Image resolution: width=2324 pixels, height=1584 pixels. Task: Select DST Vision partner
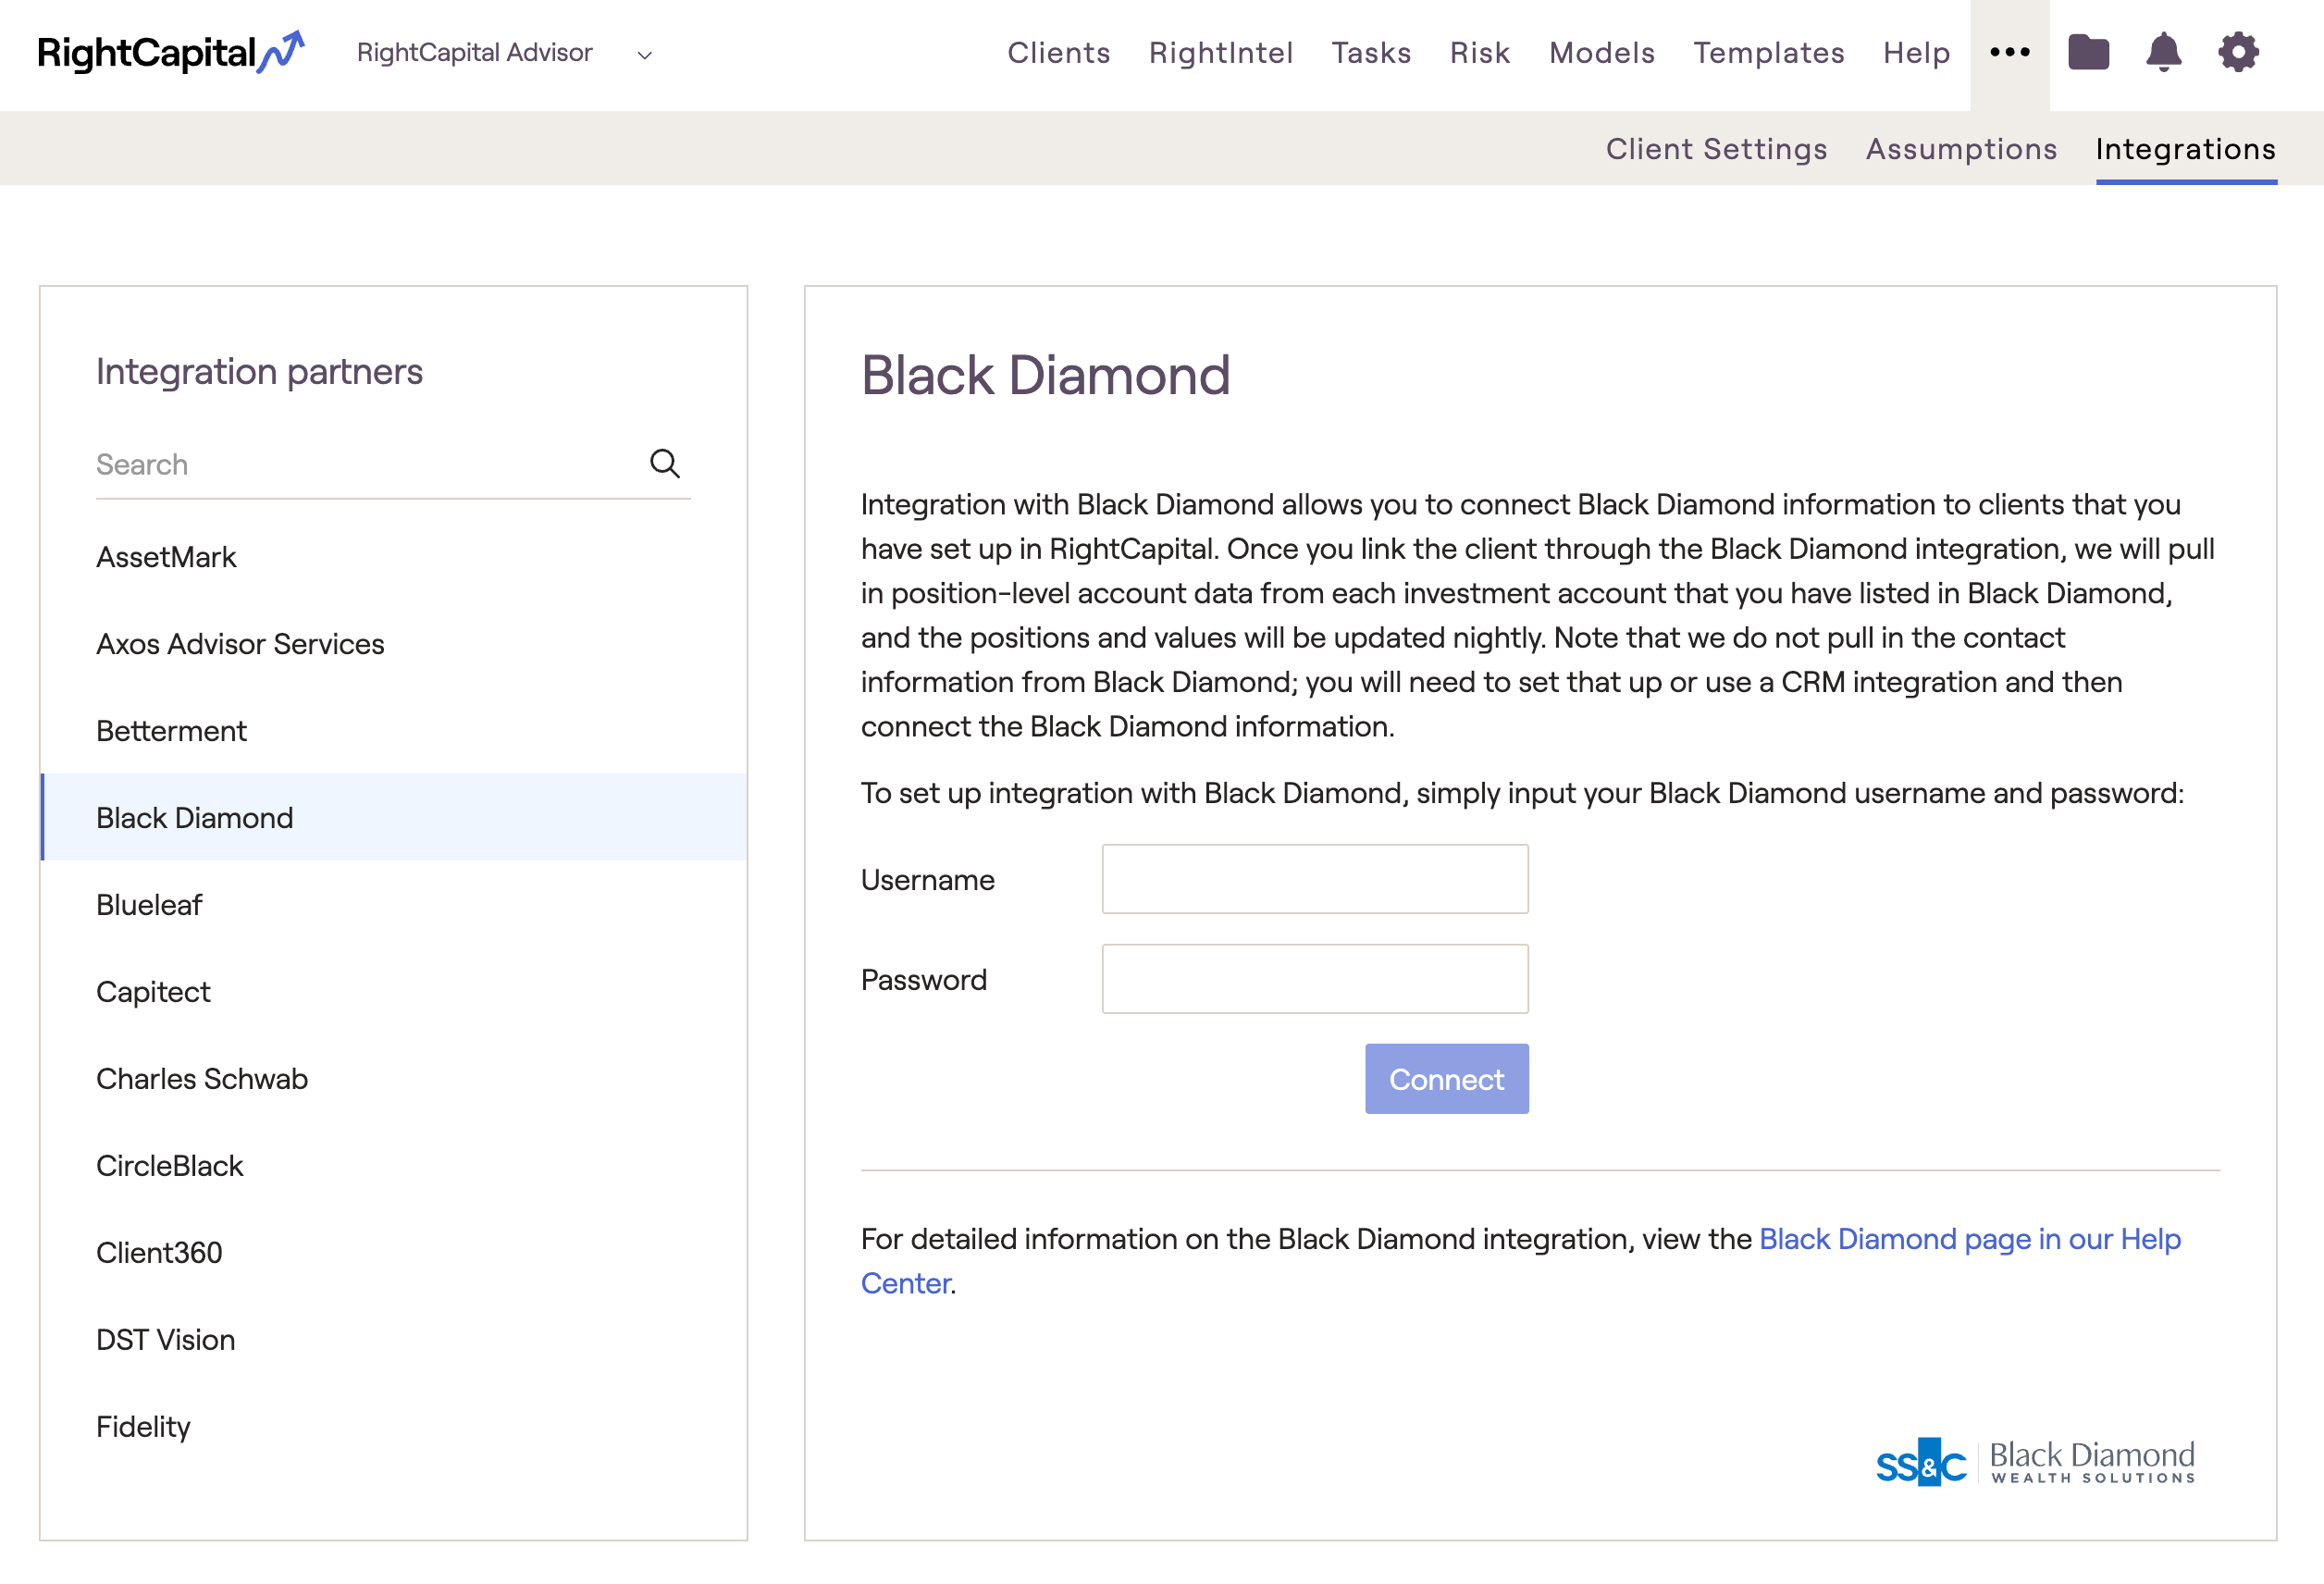[x=393, y=1340]
